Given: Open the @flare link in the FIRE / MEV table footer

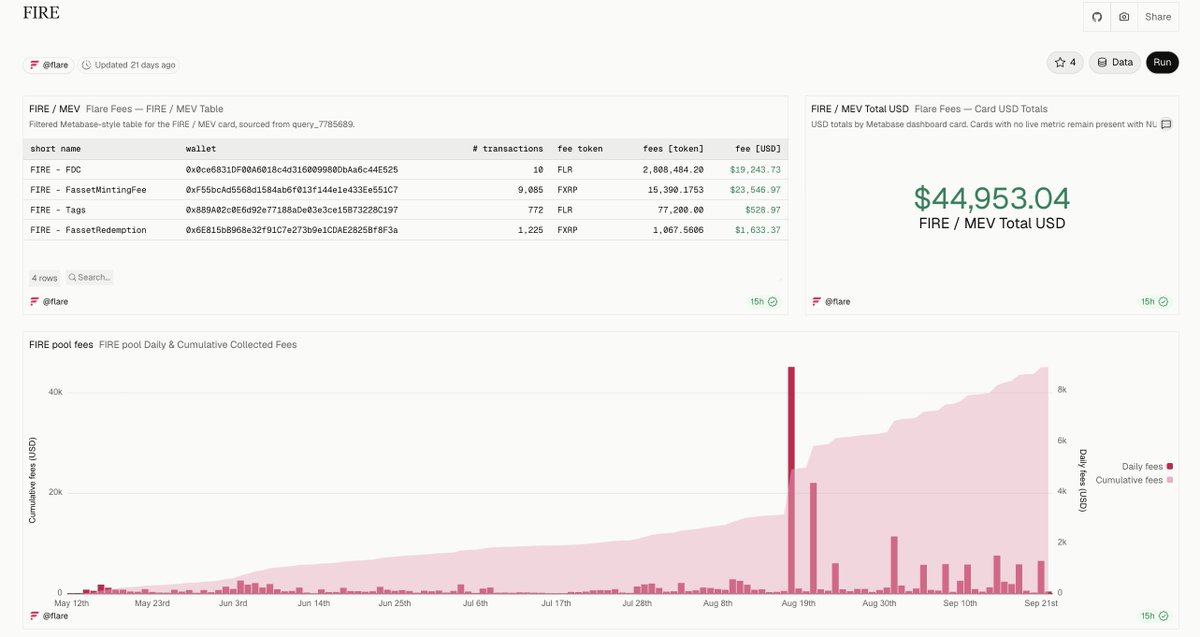Looking at the screenshot, I should 49,301.
